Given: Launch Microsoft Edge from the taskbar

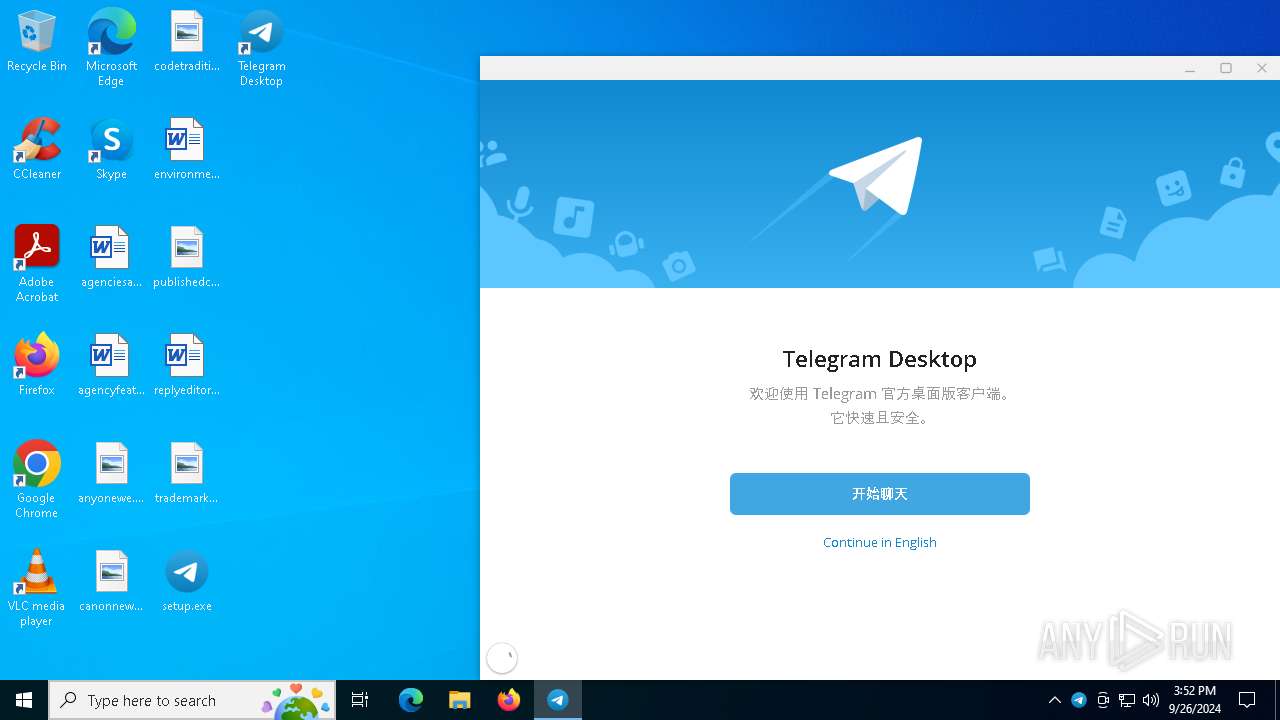Looking at the screenshot, I should 411,700.
